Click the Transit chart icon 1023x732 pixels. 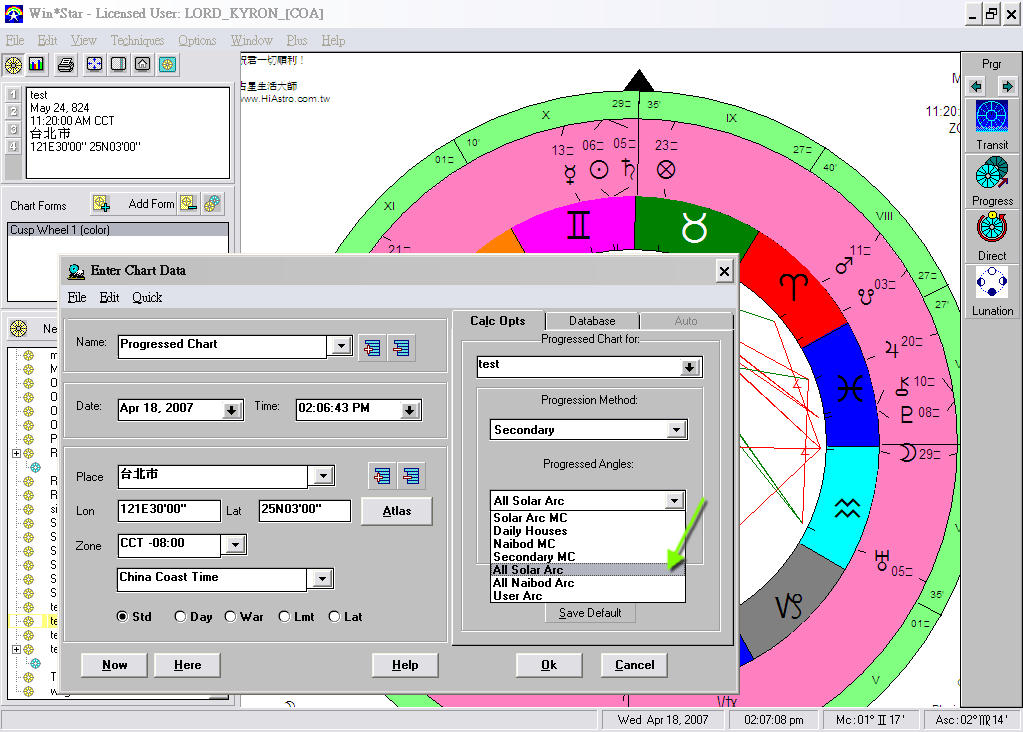pyautogui.click(x=992, y=118)
